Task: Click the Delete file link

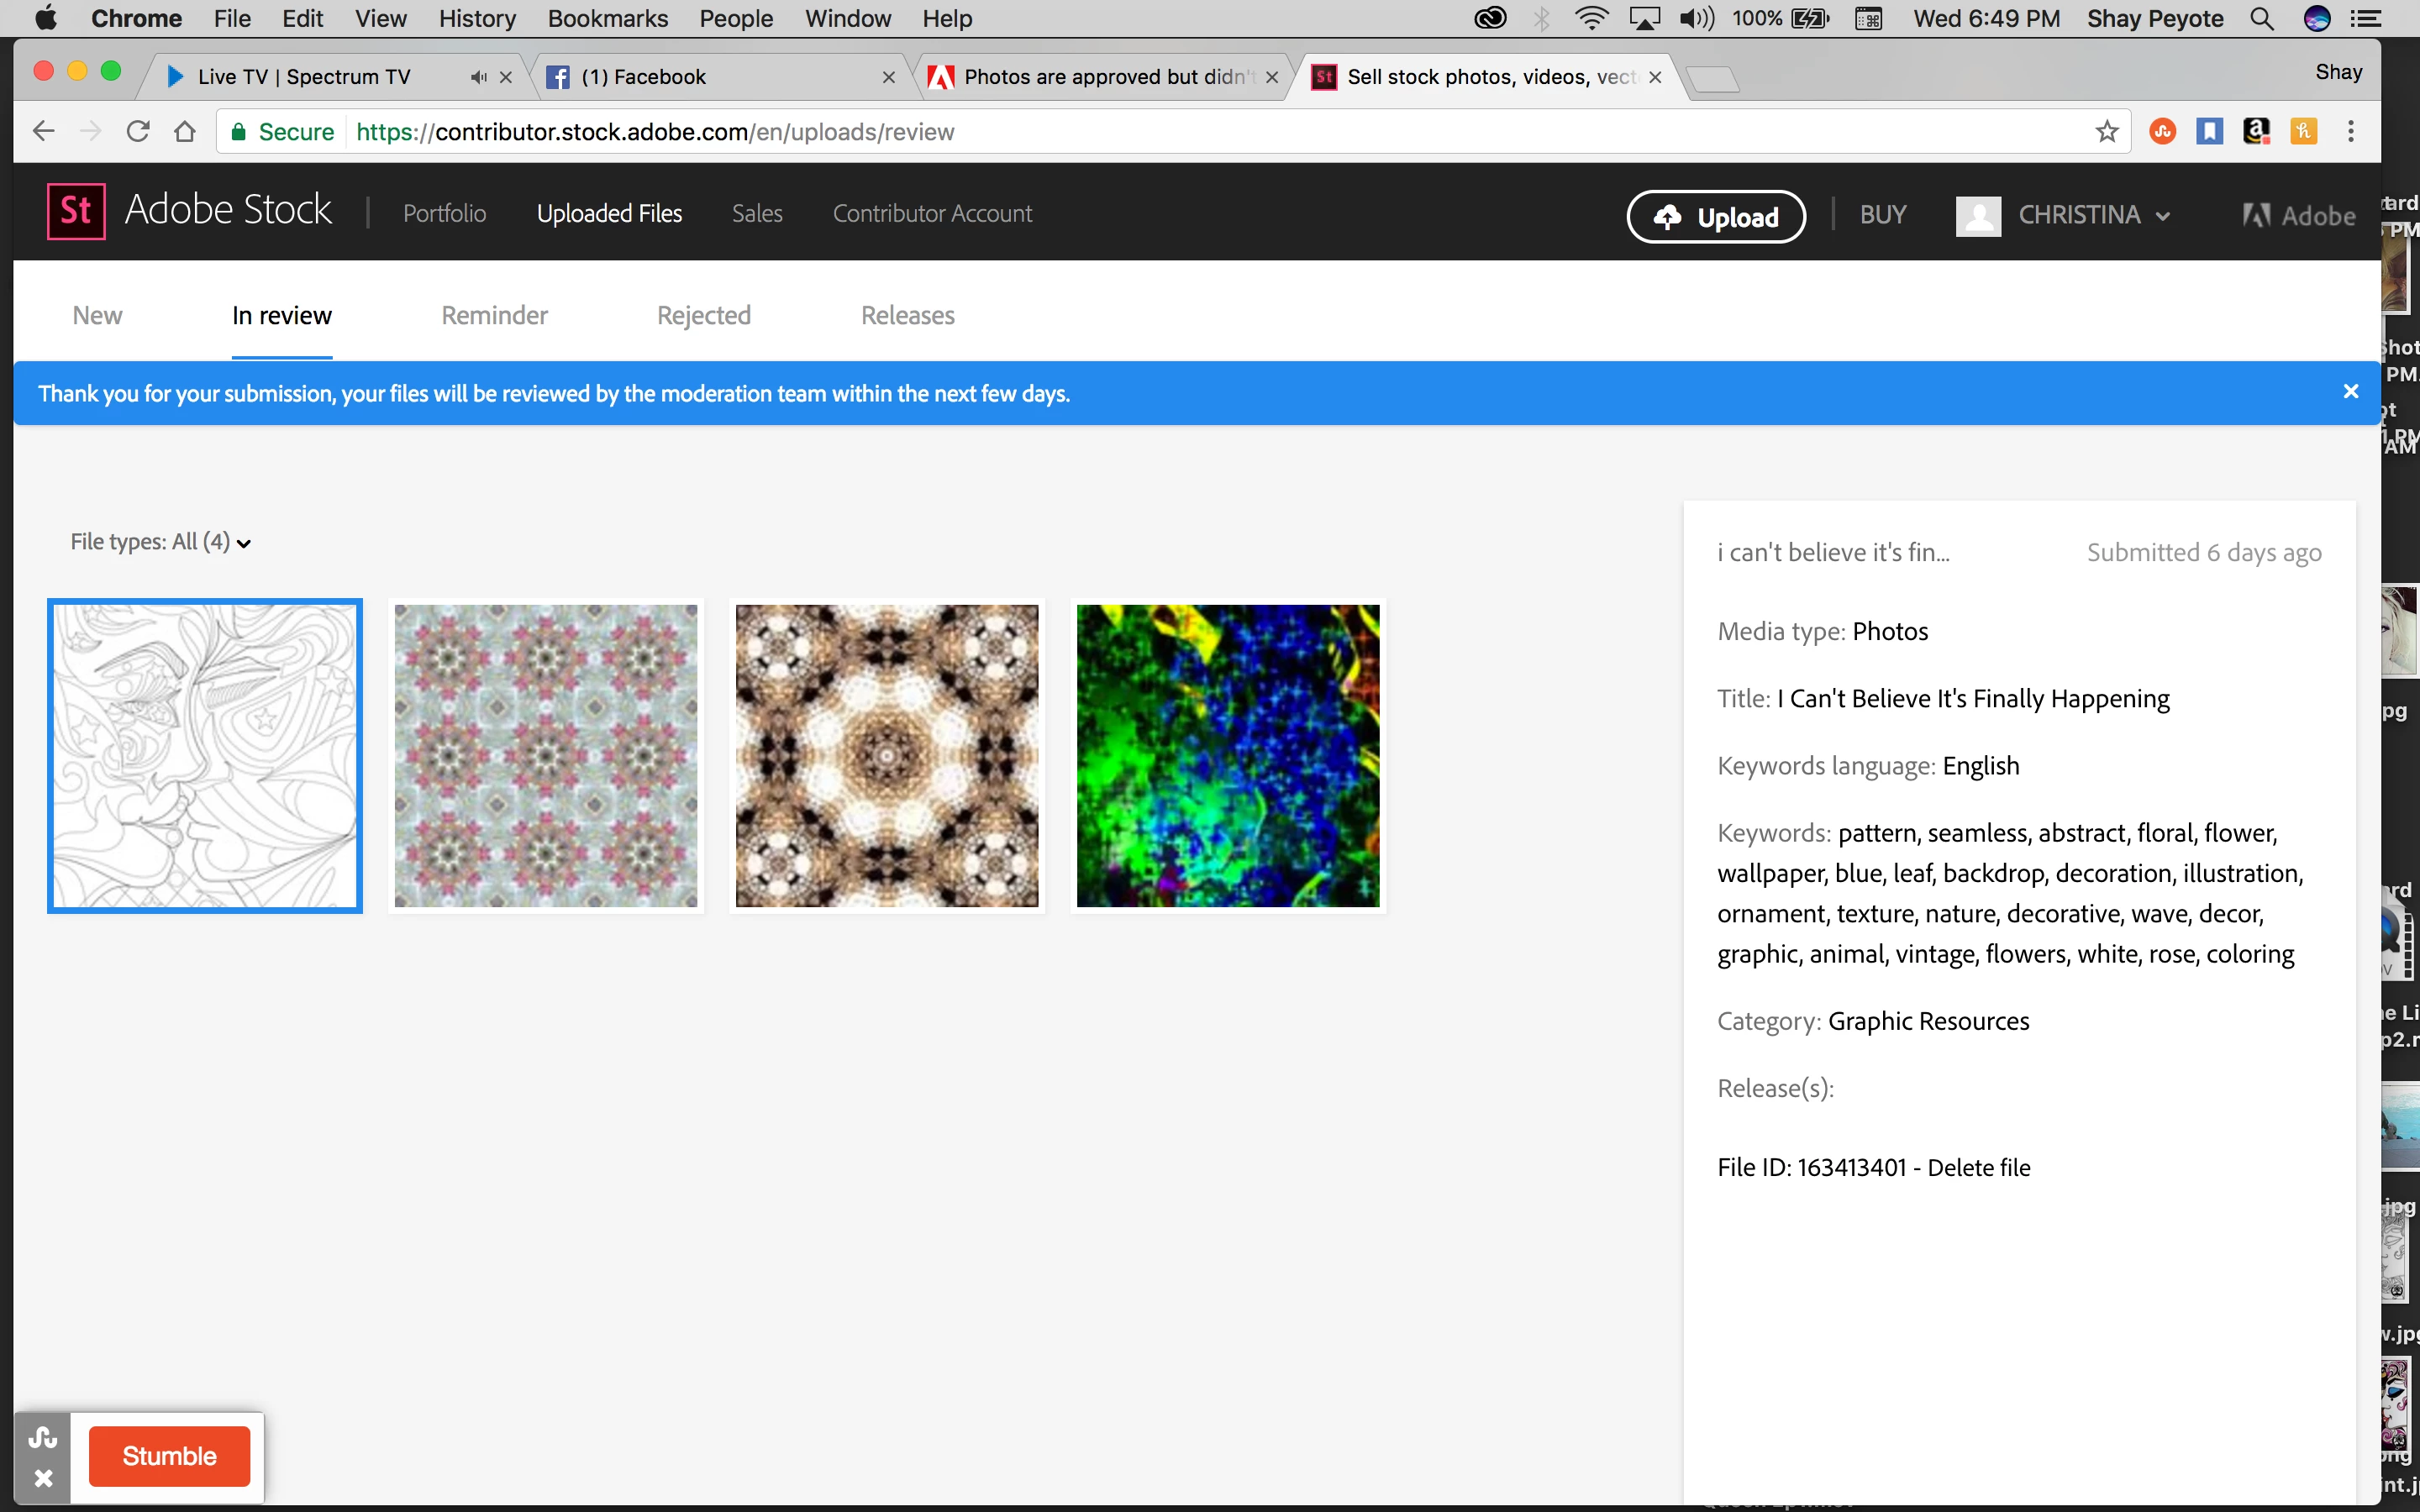Action: pos(1978,1167)
